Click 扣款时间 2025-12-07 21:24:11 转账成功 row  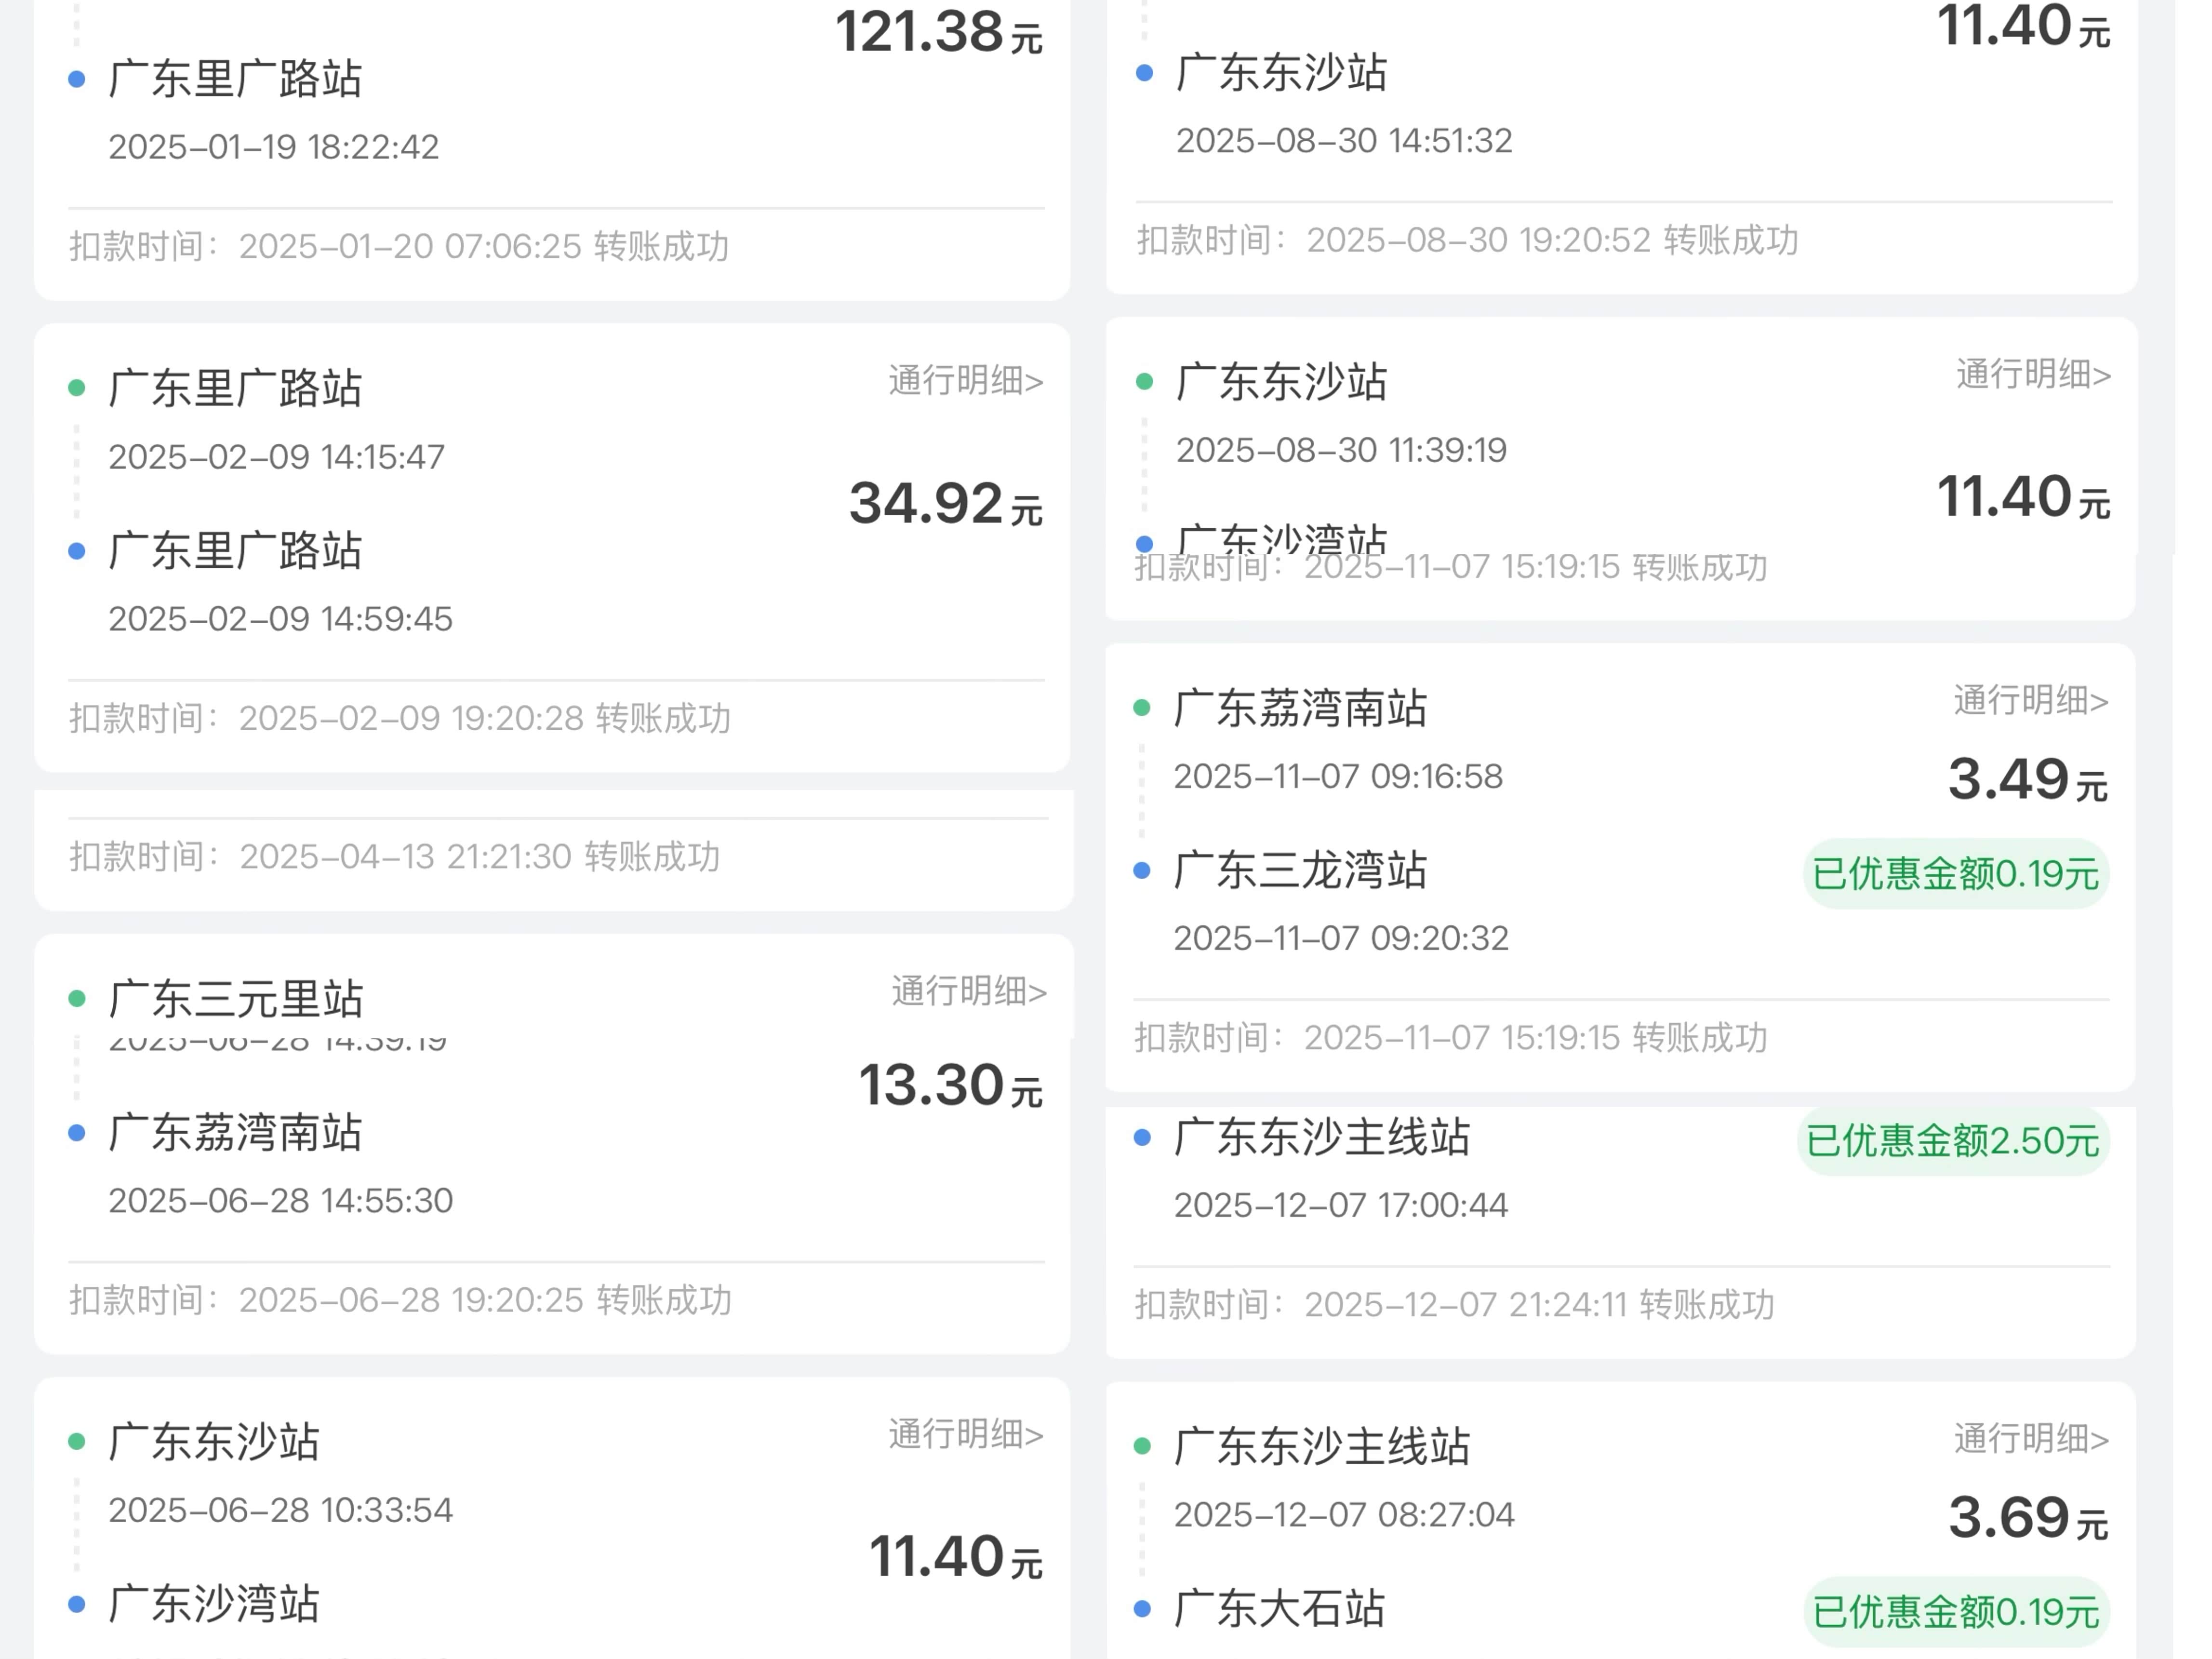pos(1454,1305)
